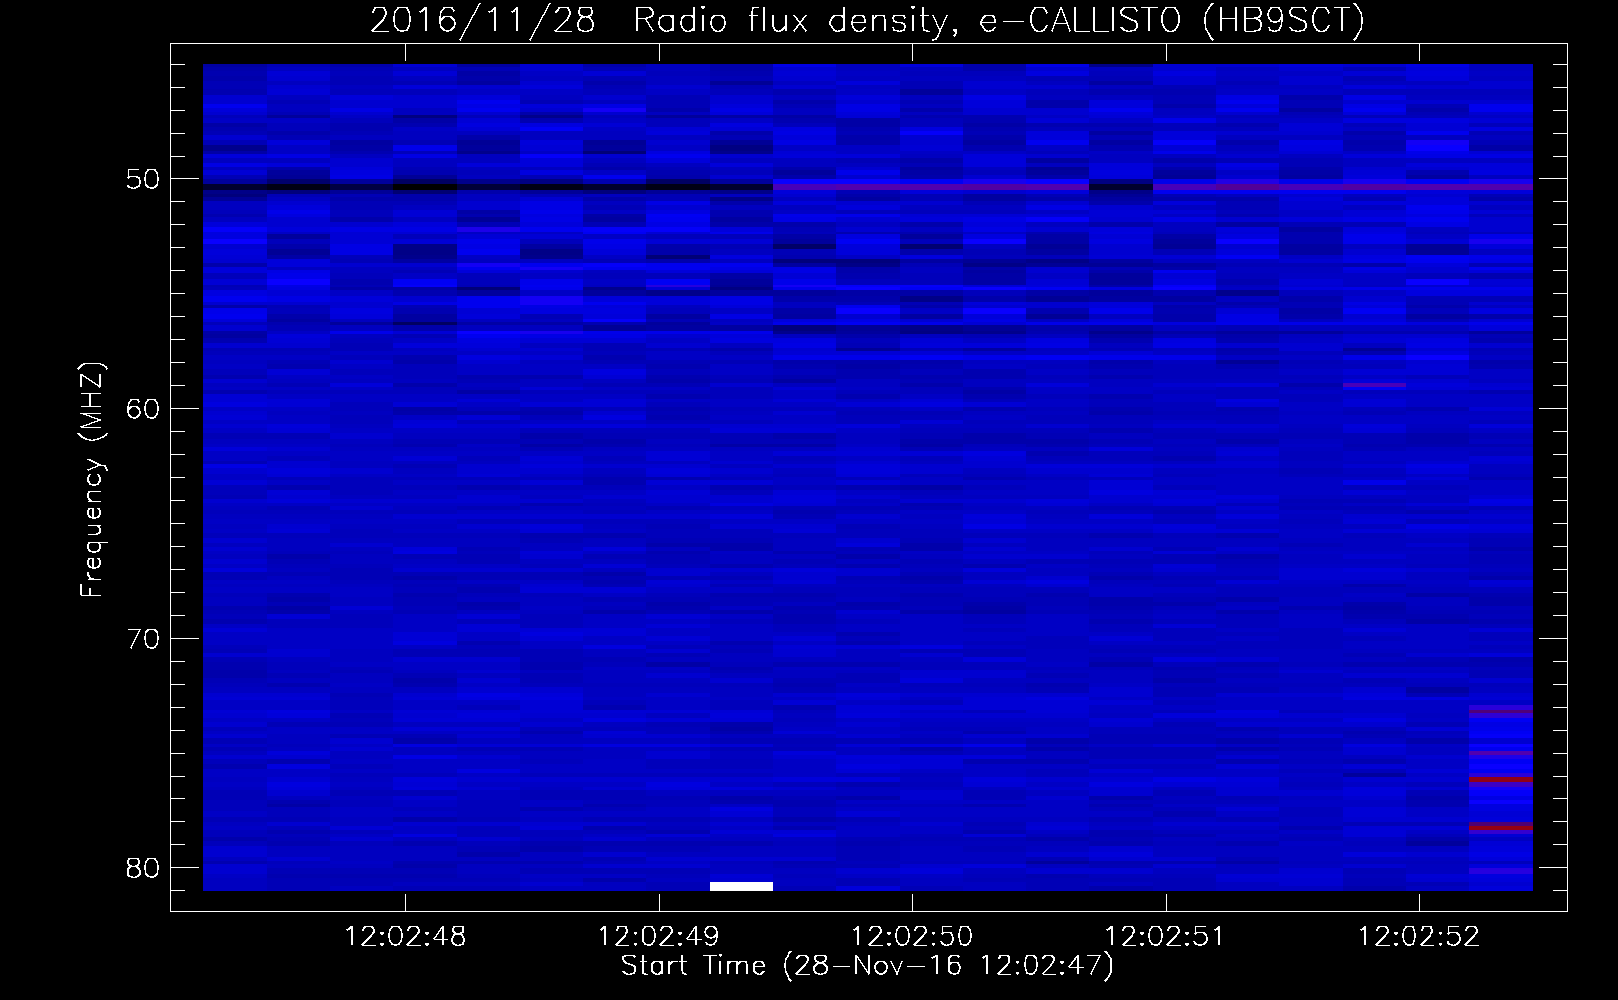Viewport: 1618px width, 1000px height.
Task: Click the short purple streak near 59 MHz
Action: [x=1374, y=385]
